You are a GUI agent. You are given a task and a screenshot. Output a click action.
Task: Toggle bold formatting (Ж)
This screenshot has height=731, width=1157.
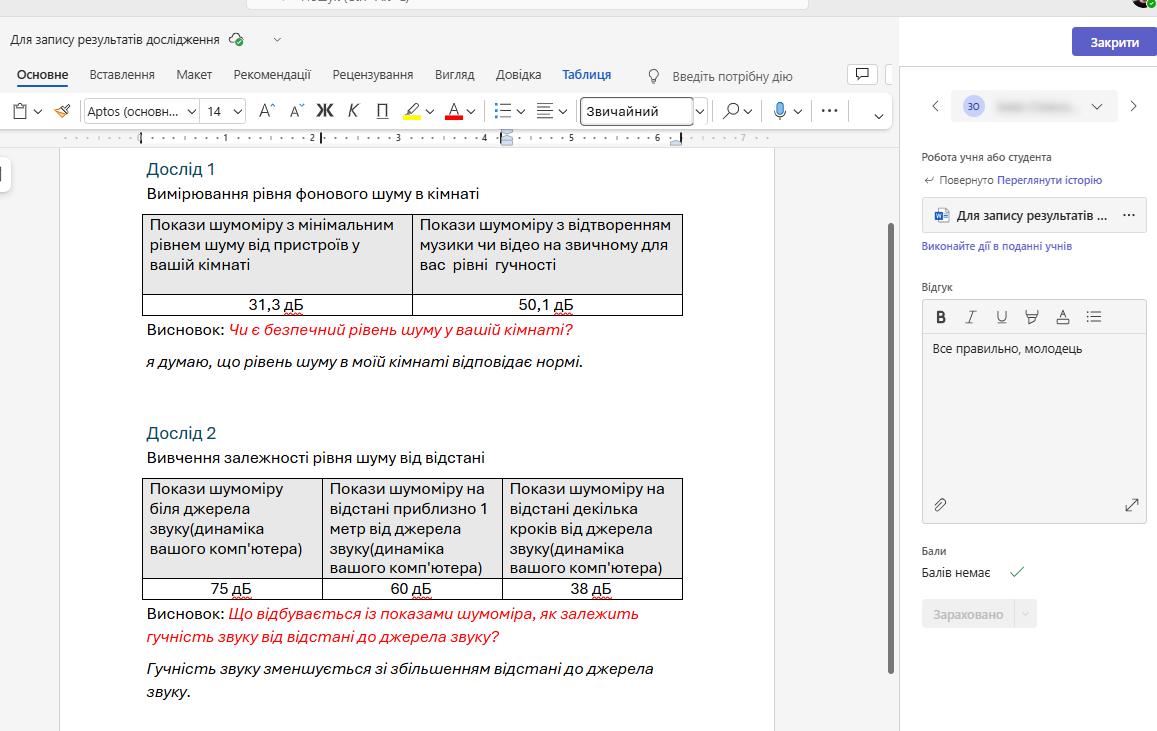[325, 111]
